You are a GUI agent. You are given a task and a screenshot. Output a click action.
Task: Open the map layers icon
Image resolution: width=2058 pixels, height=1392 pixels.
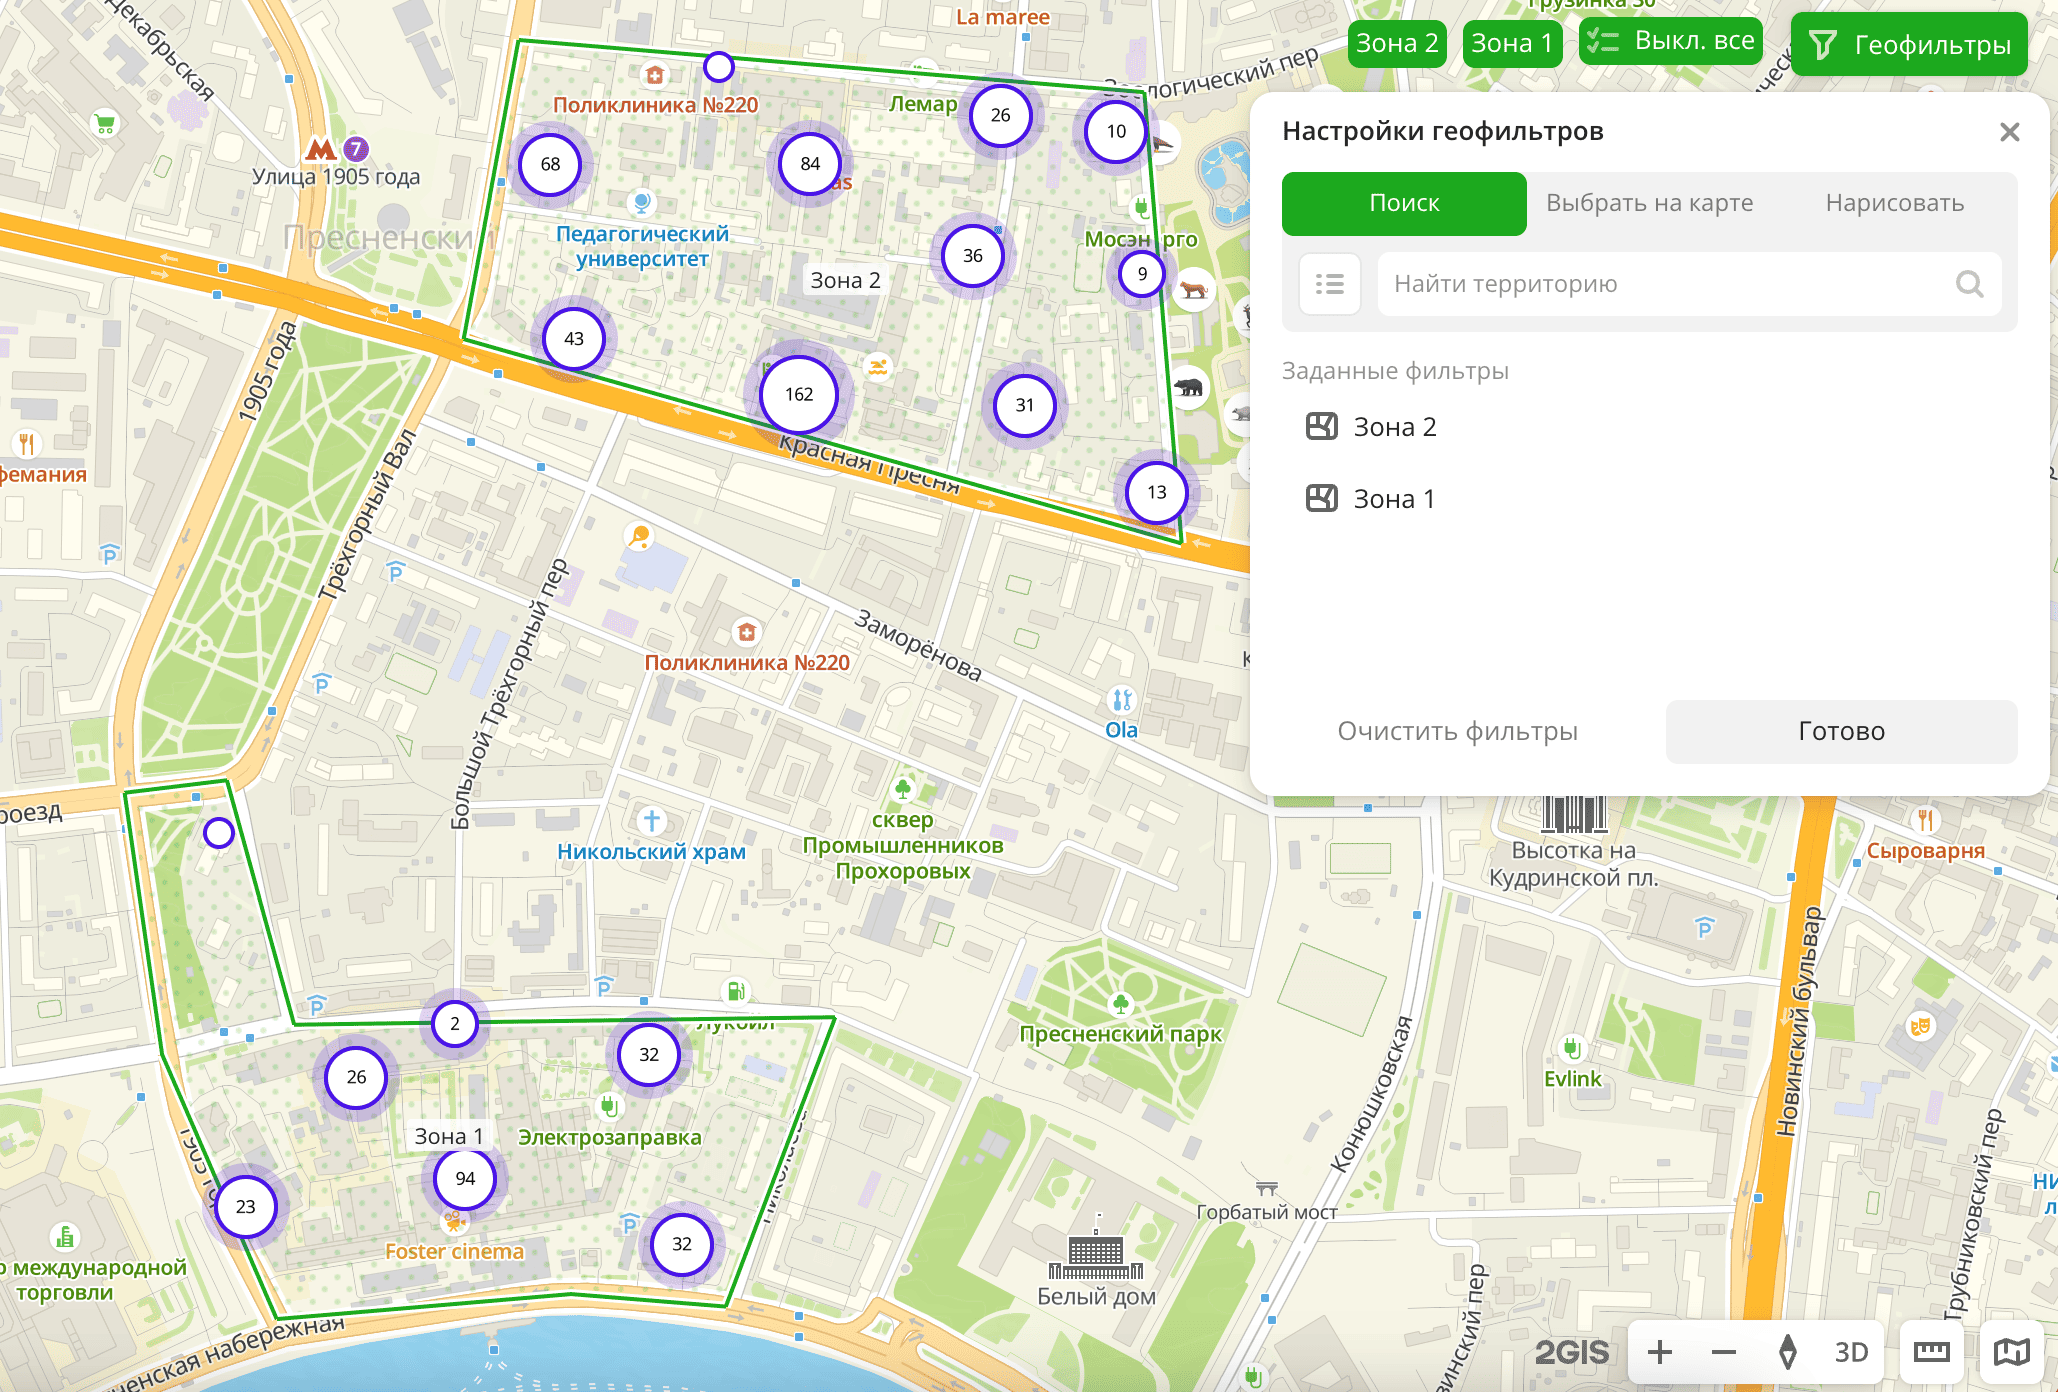pyautogui.click(x=2011, y=1352)
